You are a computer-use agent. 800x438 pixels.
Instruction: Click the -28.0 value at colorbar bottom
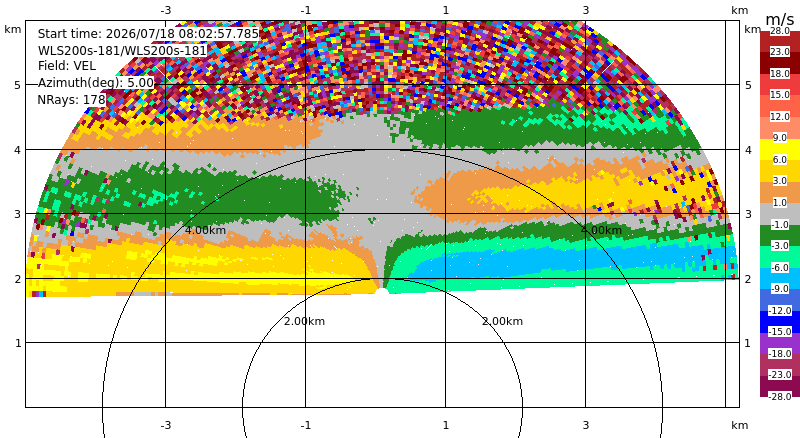coord(780,397)
